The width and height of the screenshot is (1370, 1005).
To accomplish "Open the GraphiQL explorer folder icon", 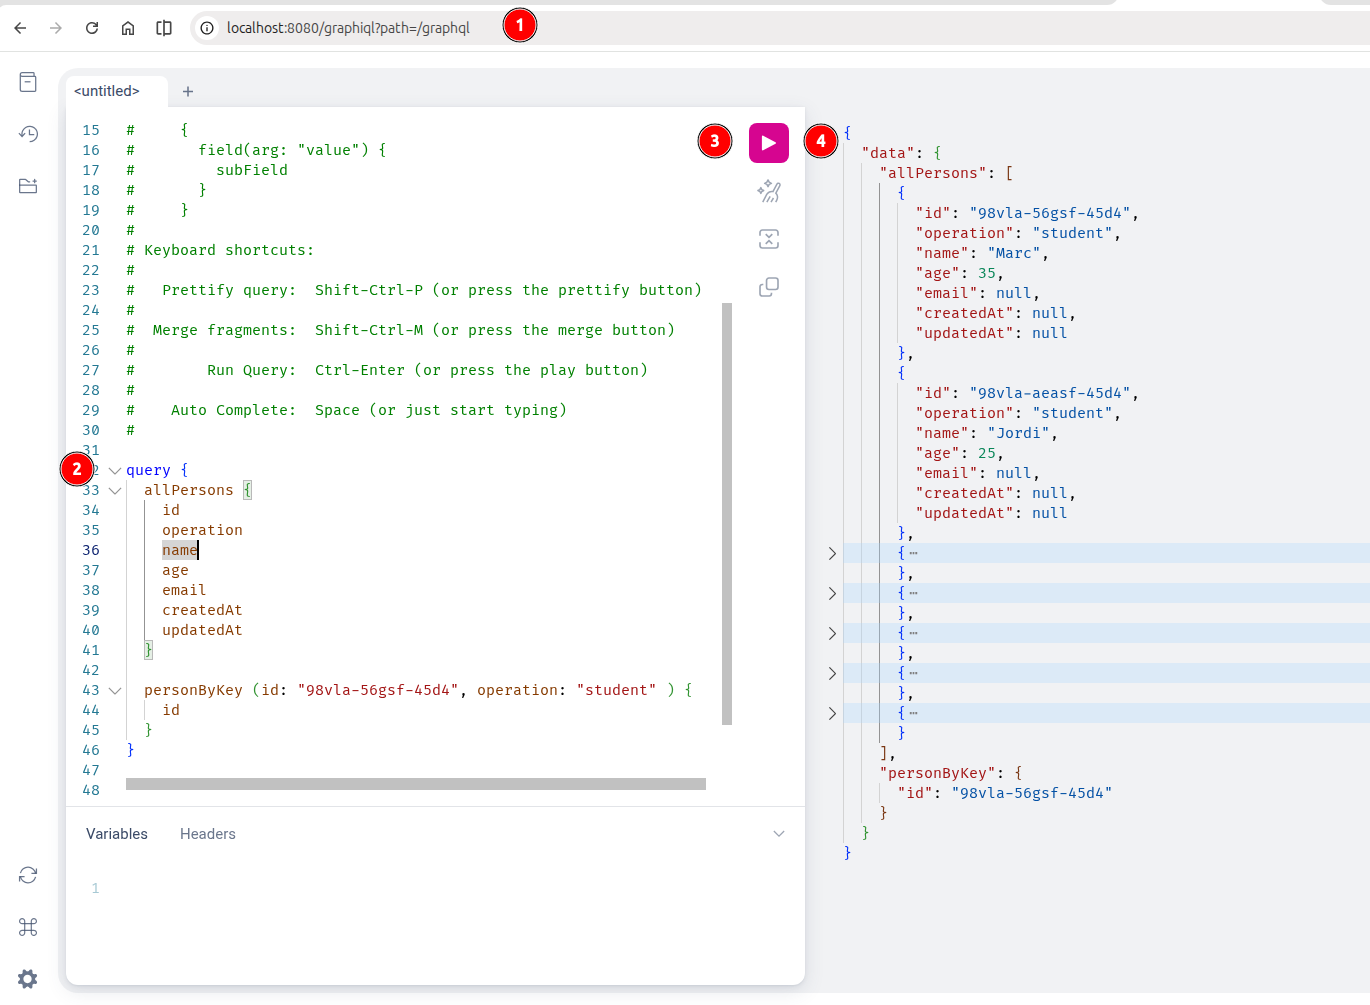I will coord(28,186).
